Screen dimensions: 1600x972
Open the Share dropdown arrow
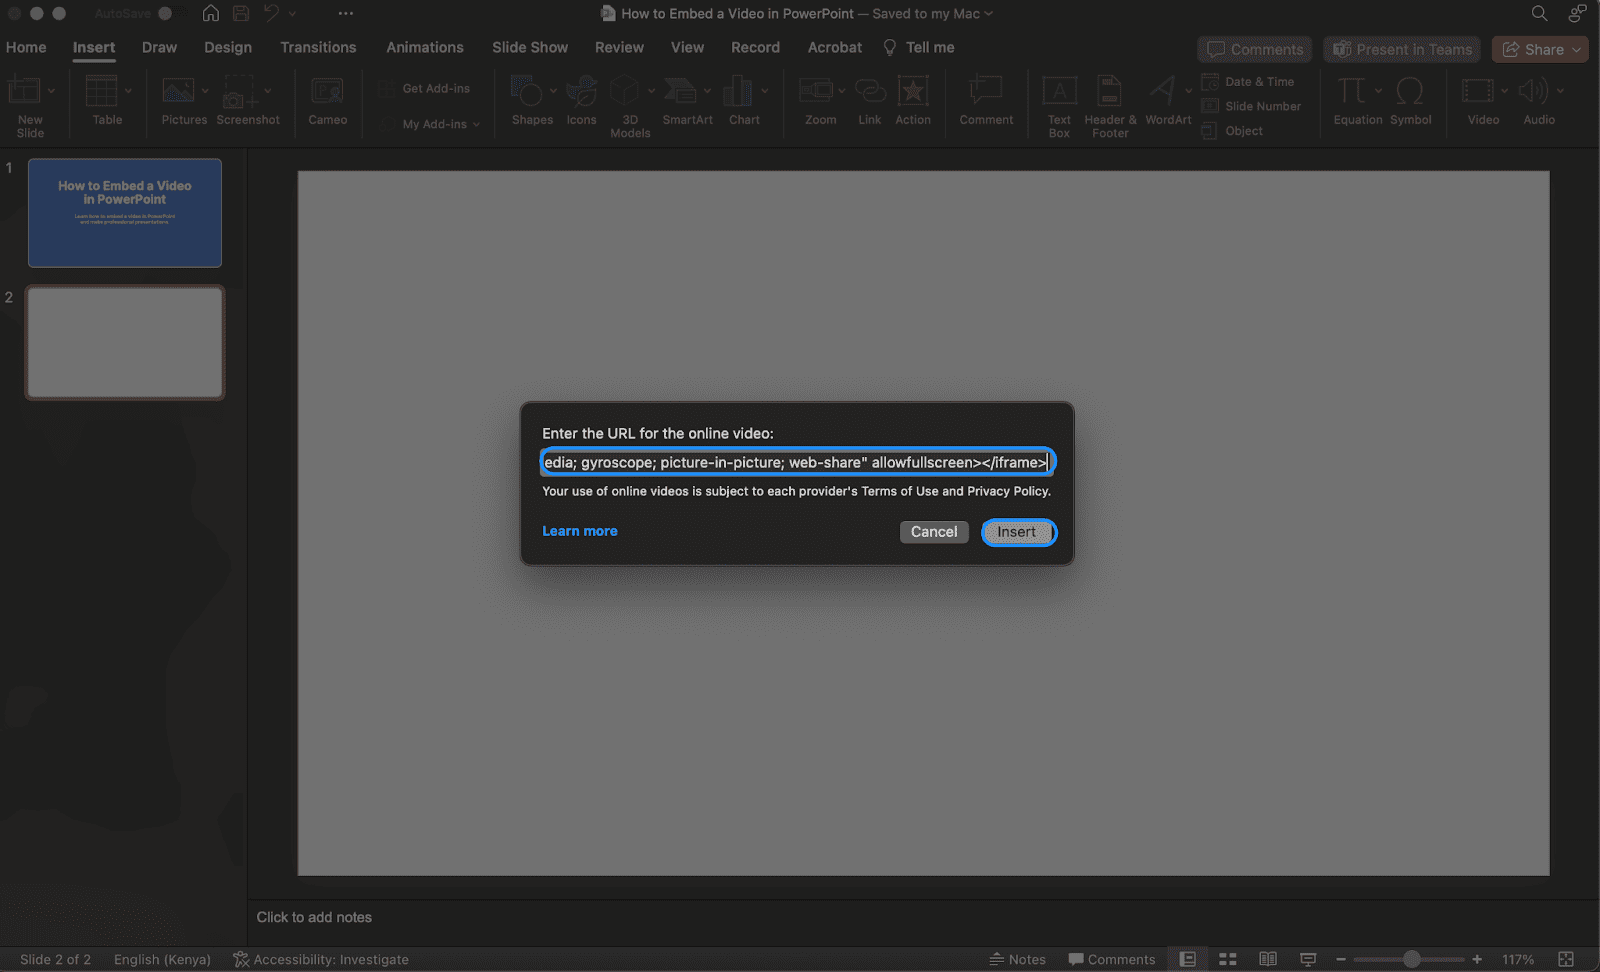point(1577,50)
